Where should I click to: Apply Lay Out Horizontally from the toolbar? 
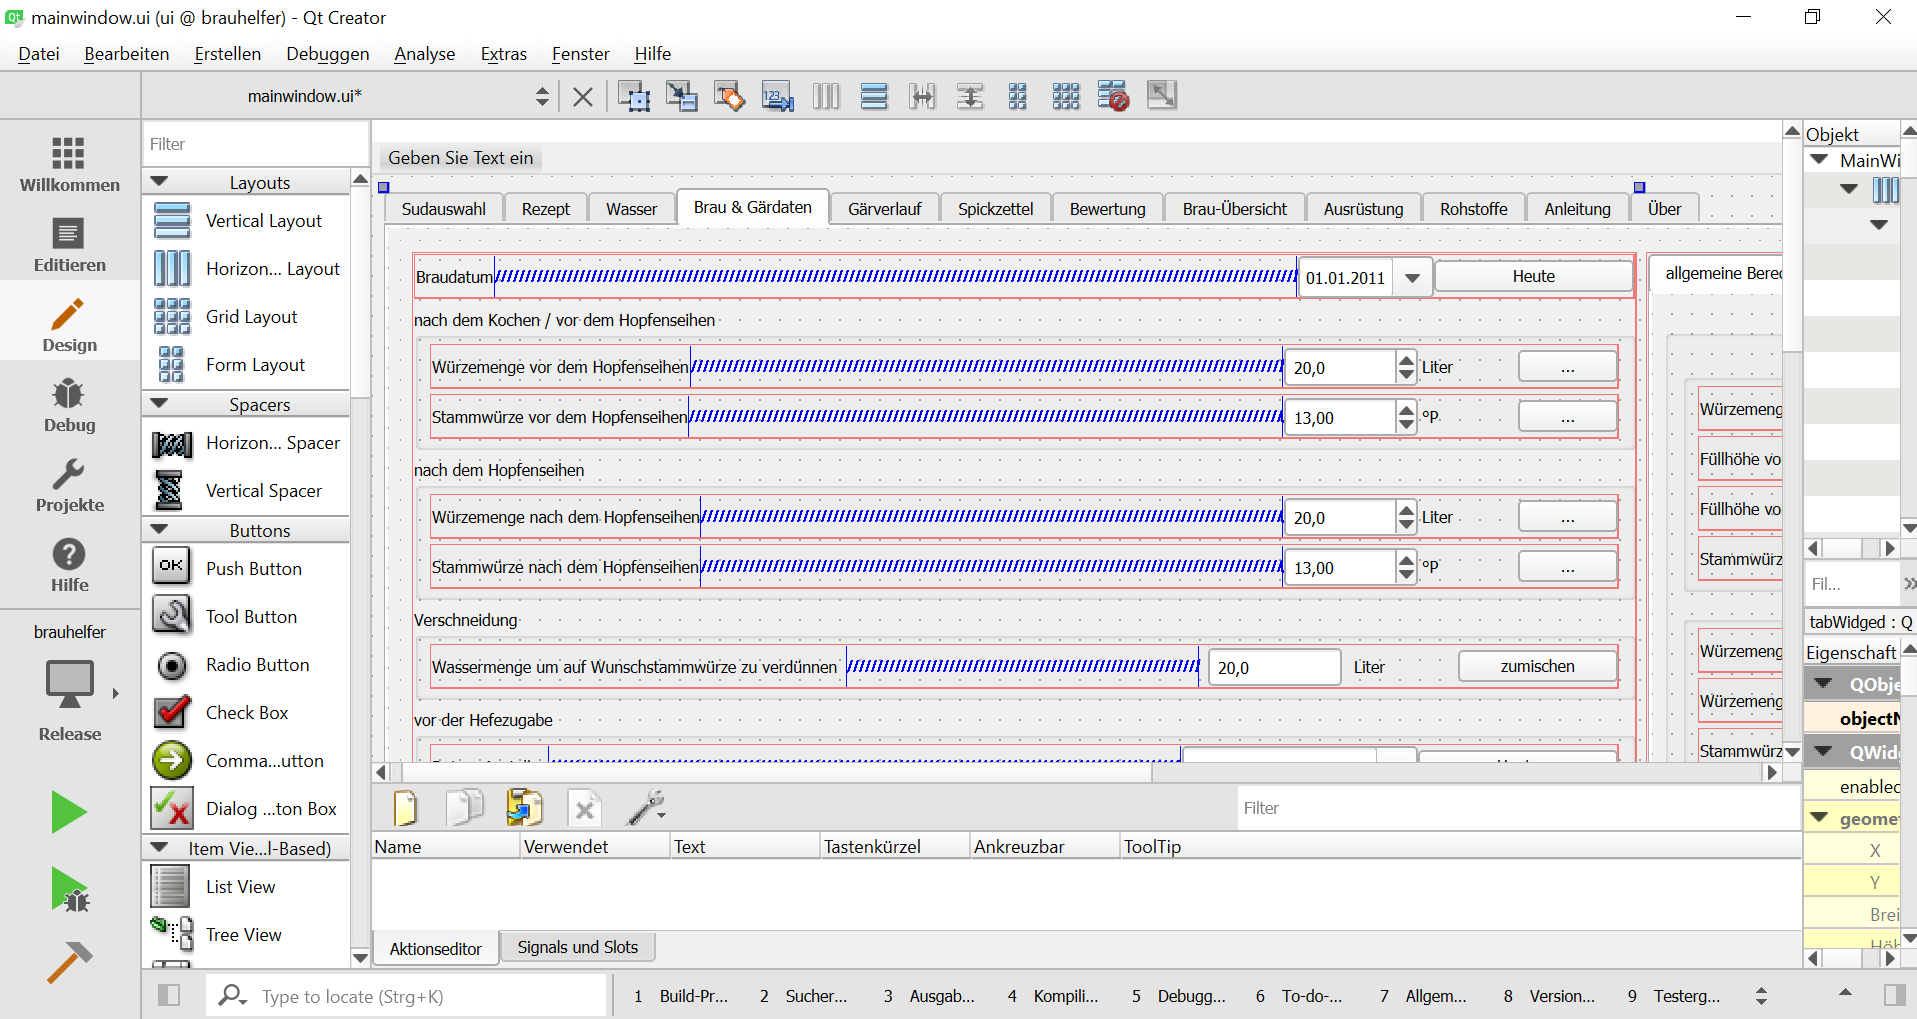click(x=826, y=96)
